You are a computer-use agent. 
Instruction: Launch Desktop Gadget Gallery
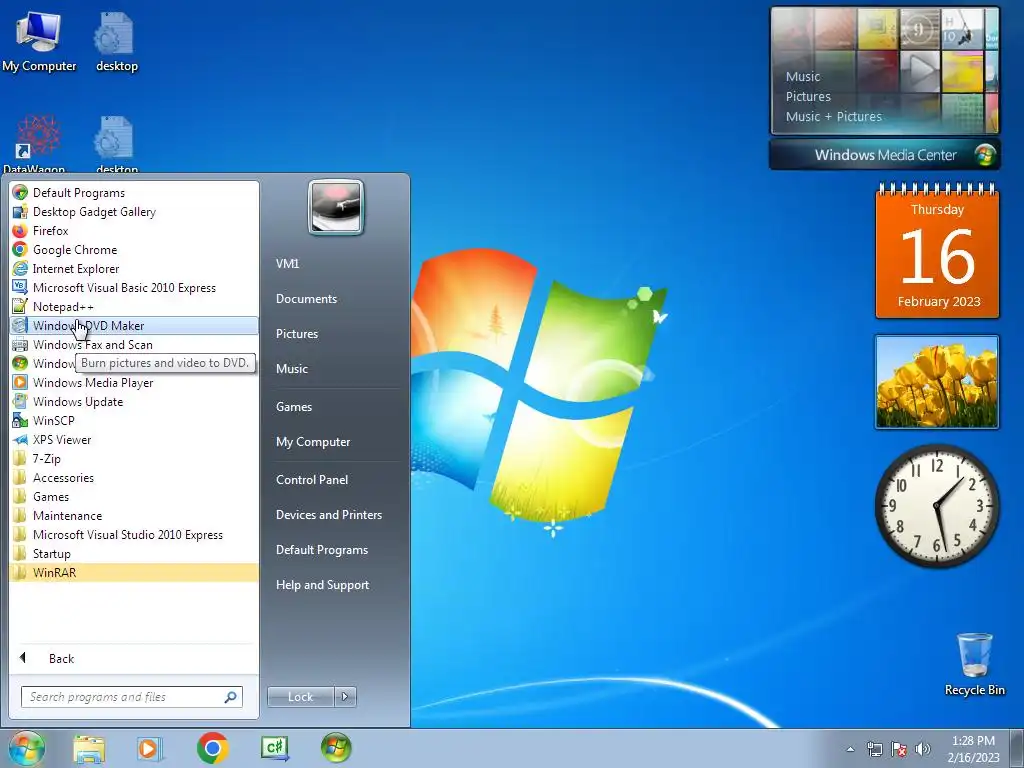[x=134, y=212]
